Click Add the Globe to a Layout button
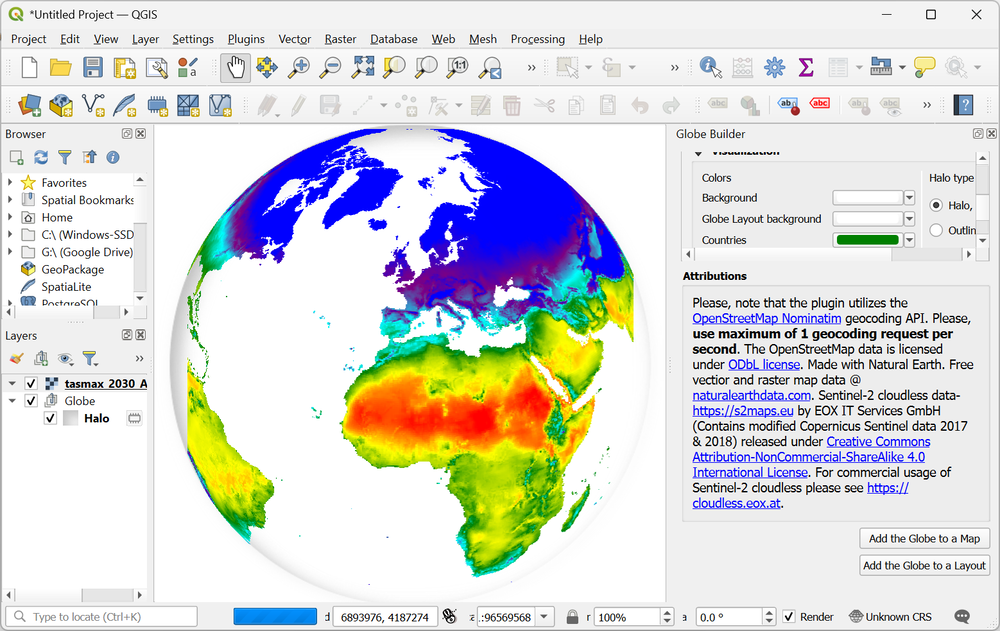Screen dimensions: 1000x631 coord(924,565)
